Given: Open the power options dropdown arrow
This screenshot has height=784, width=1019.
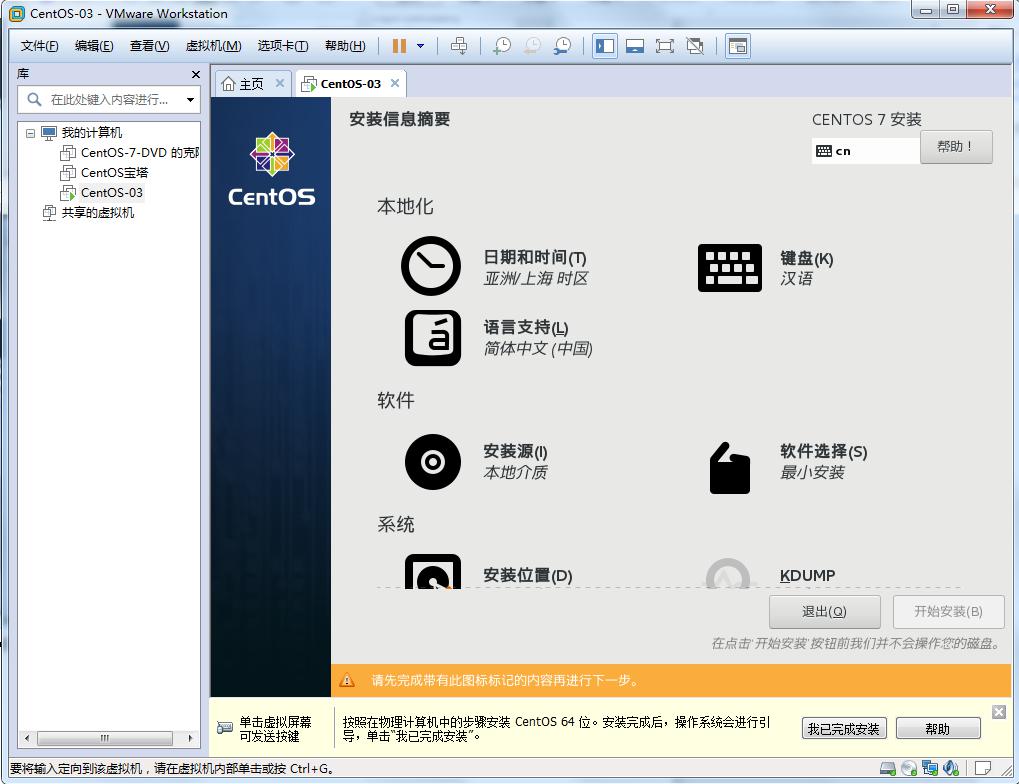Looking at the screenshot, I should coord(420,46).
